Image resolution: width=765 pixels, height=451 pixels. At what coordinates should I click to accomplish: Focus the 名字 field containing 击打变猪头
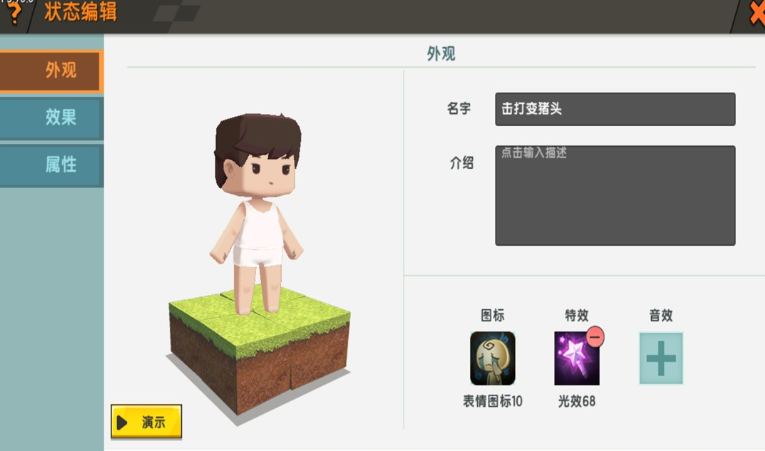pos(615,109)
